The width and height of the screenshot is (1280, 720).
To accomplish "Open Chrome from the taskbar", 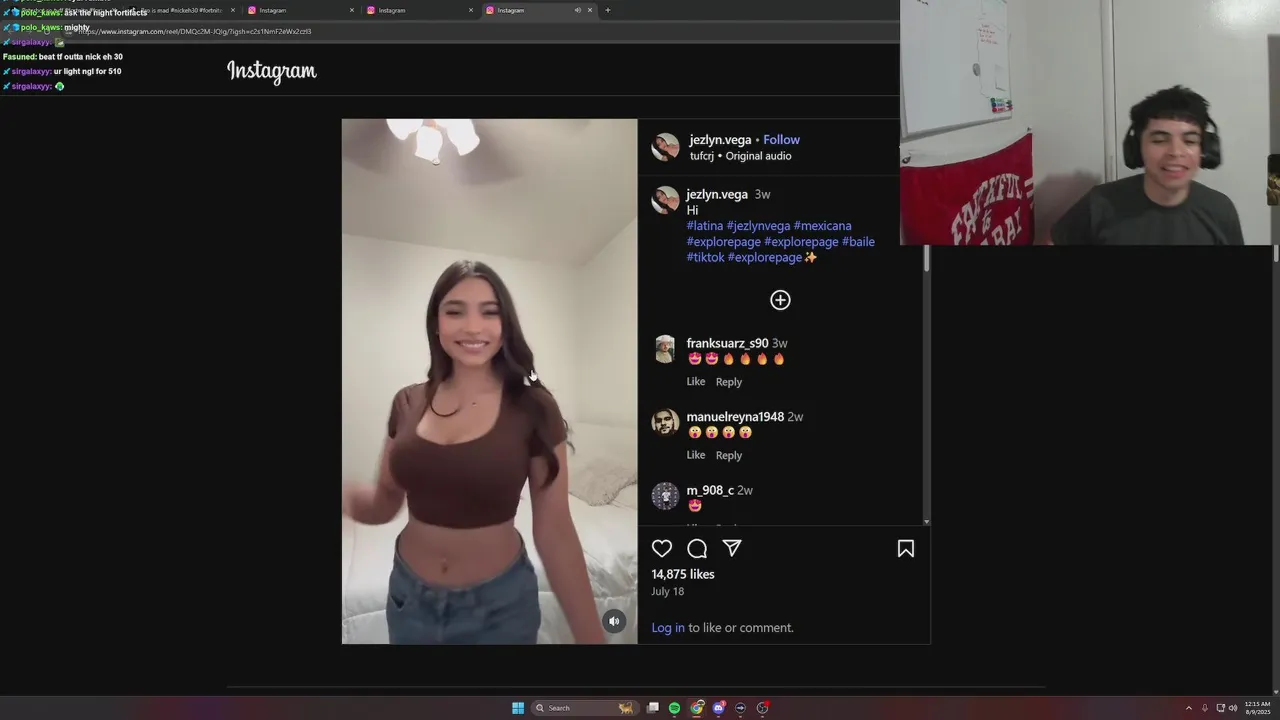I will [697, 708].
